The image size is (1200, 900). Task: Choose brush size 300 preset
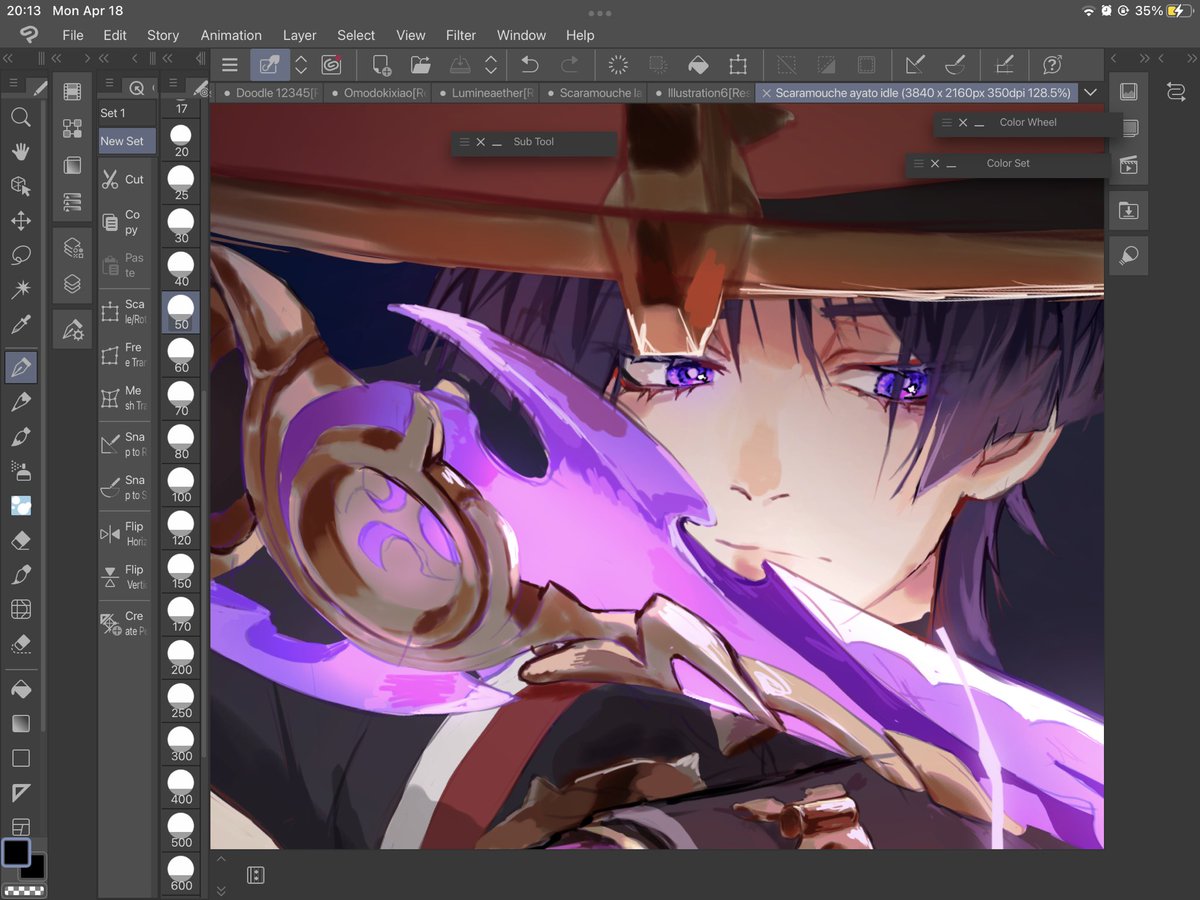(x=181, y=744)
